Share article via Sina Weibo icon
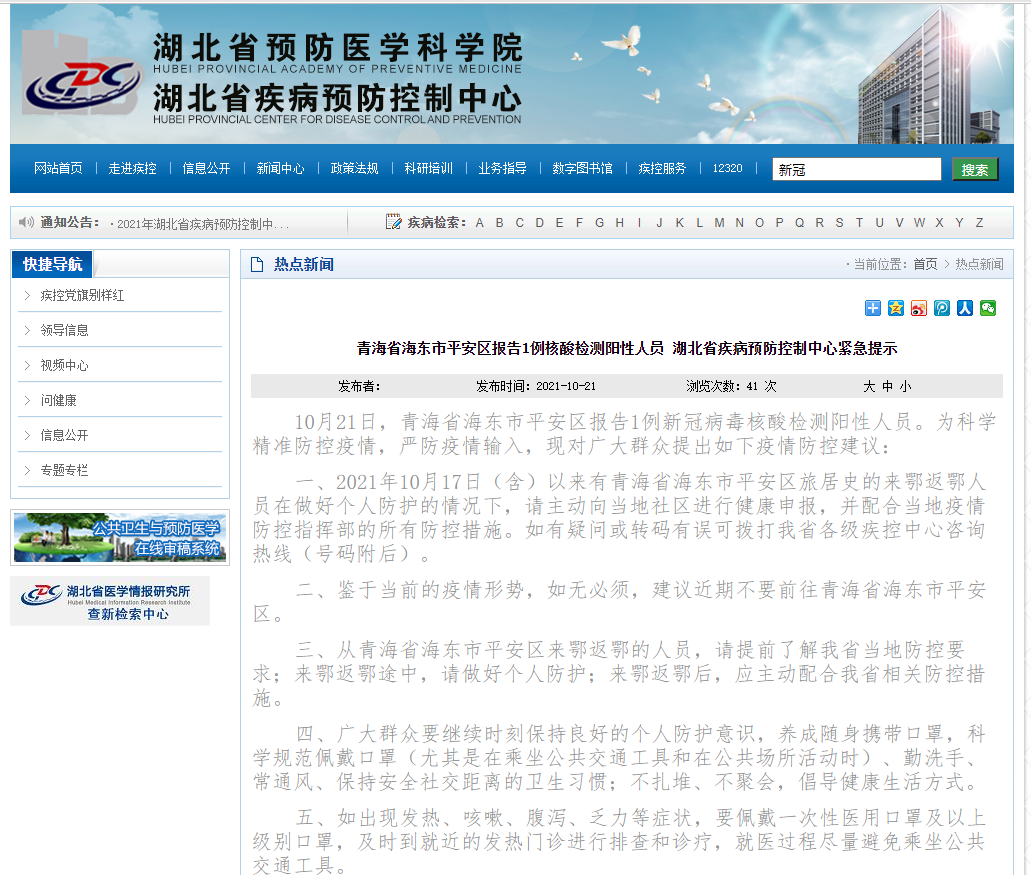The width and height of the screenshot is (1031, 875). (x=919, y=308)
